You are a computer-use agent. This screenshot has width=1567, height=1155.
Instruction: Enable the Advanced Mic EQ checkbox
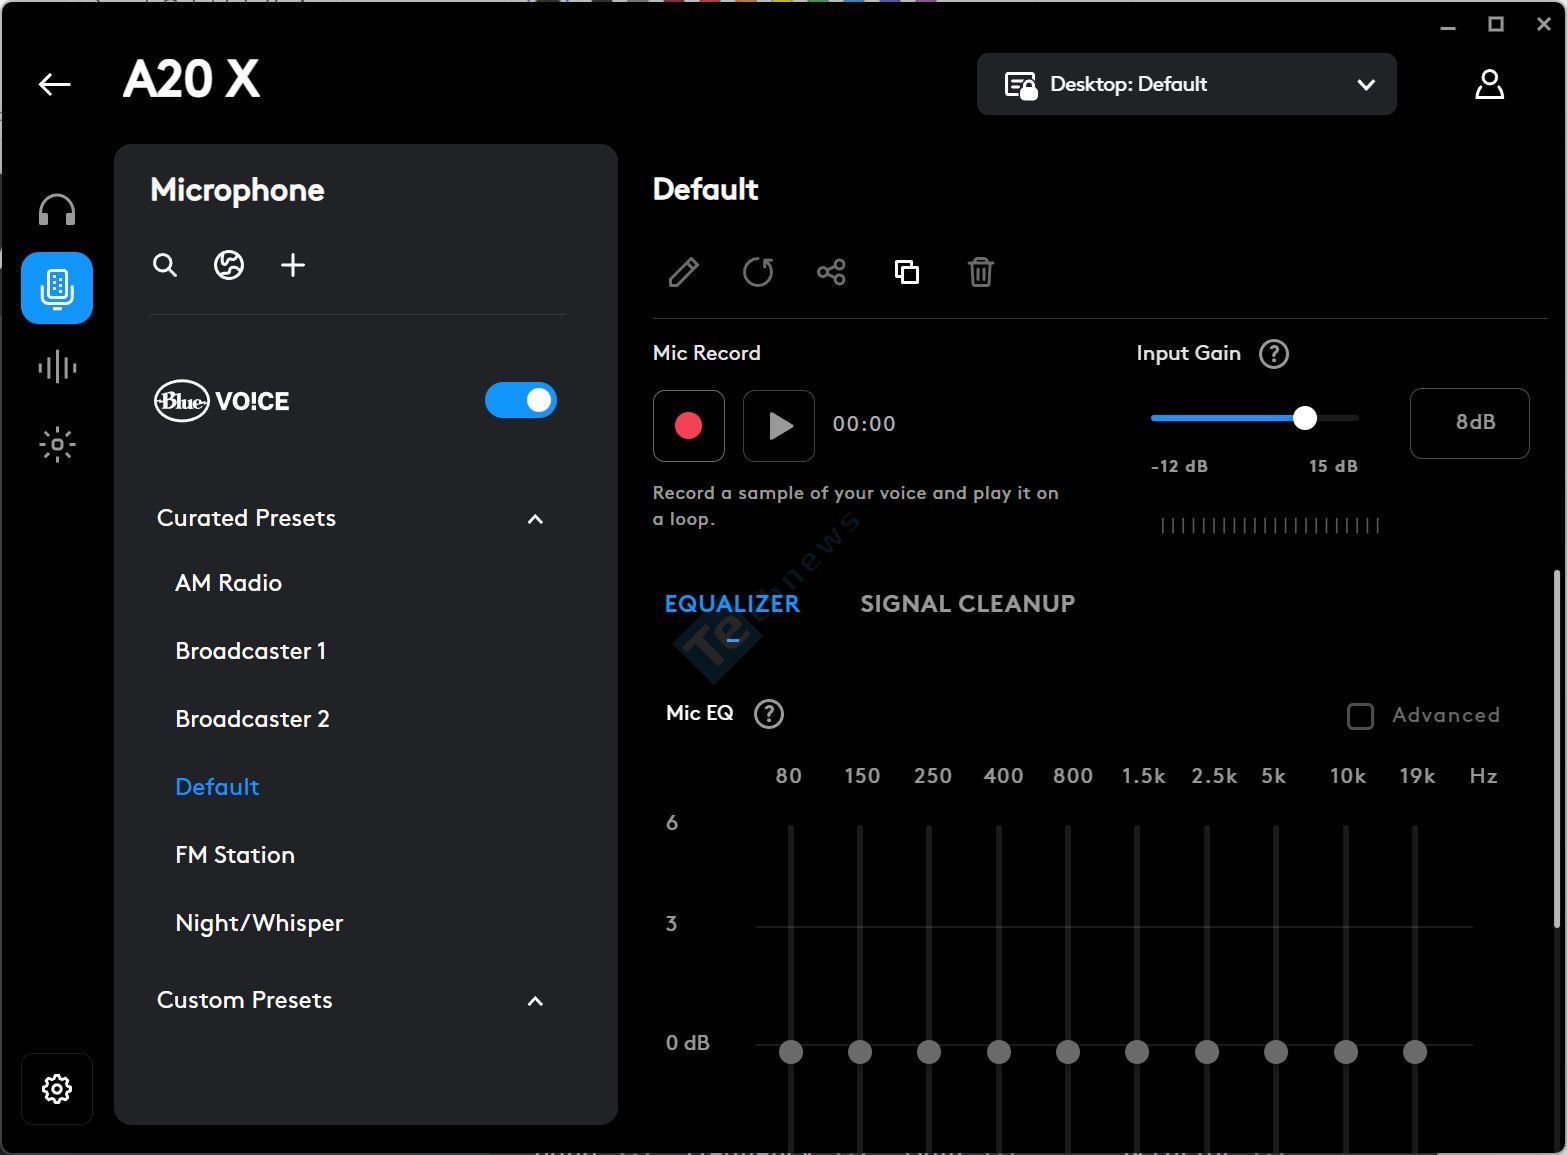click(x=1360, y=716)
